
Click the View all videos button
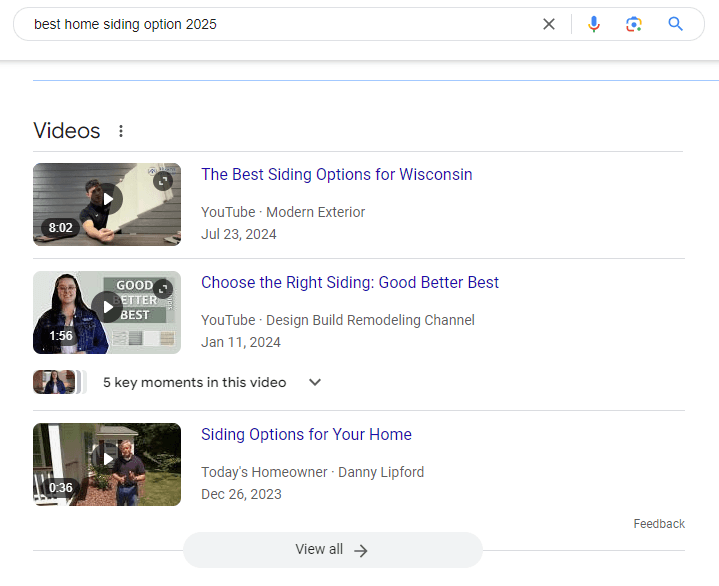[x=333, y=550]
